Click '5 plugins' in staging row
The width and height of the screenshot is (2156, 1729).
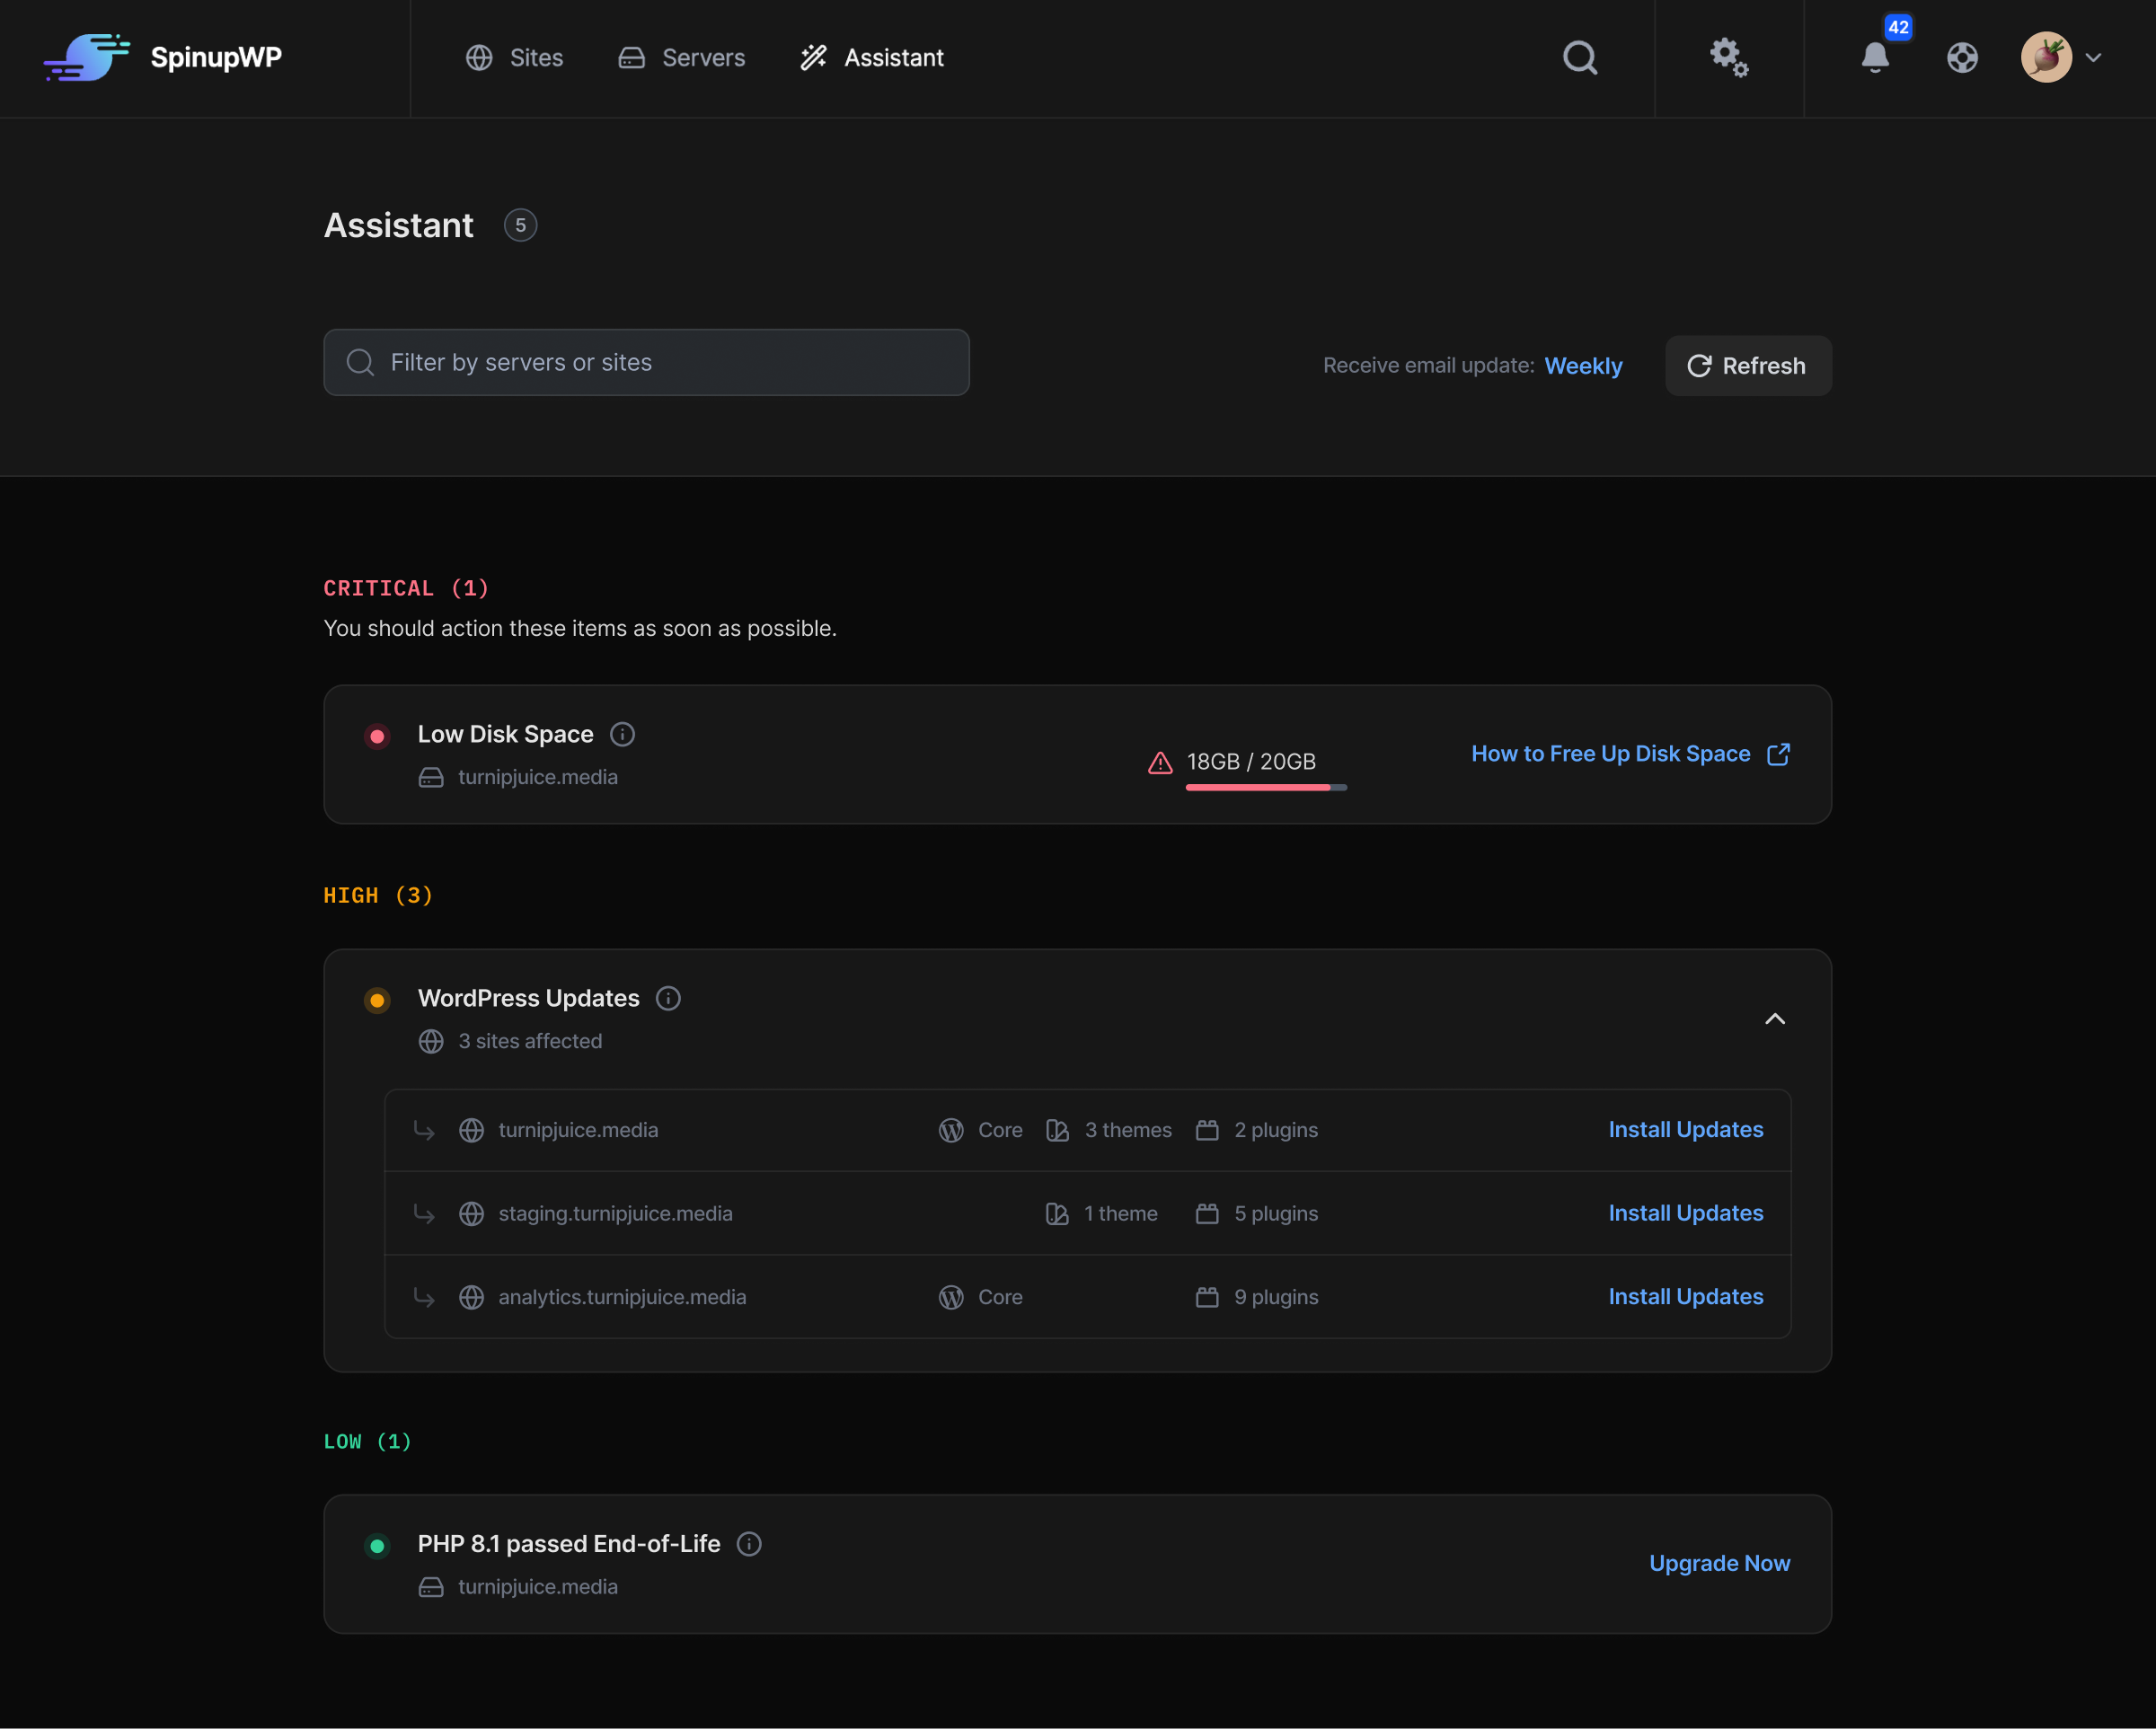(1276, 1213)
